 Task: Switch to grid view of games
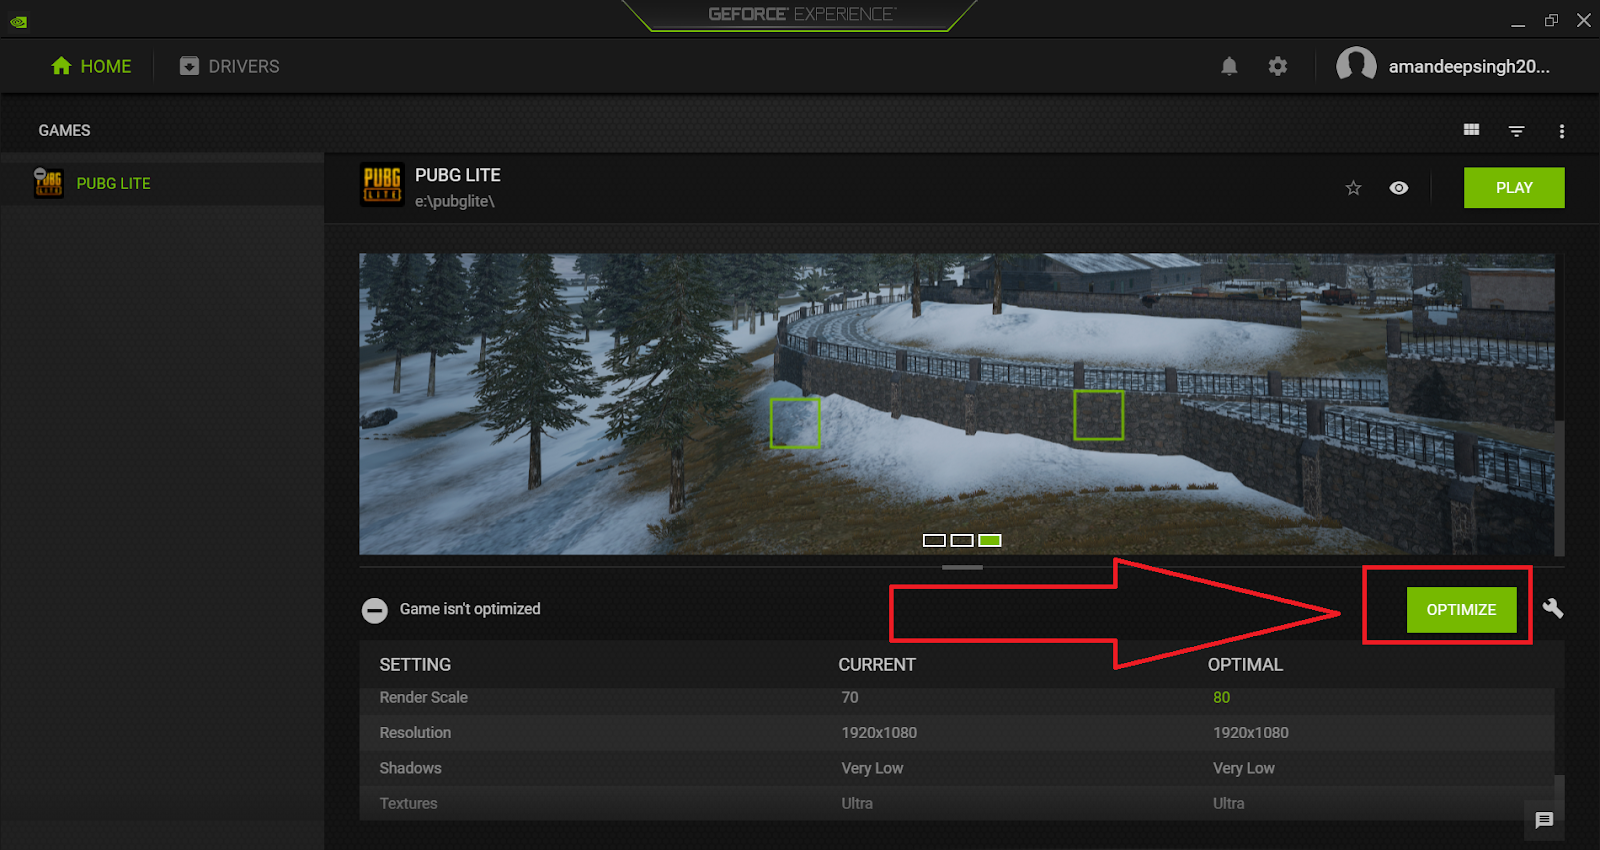pyautogui.click(x=1471, y=130)
